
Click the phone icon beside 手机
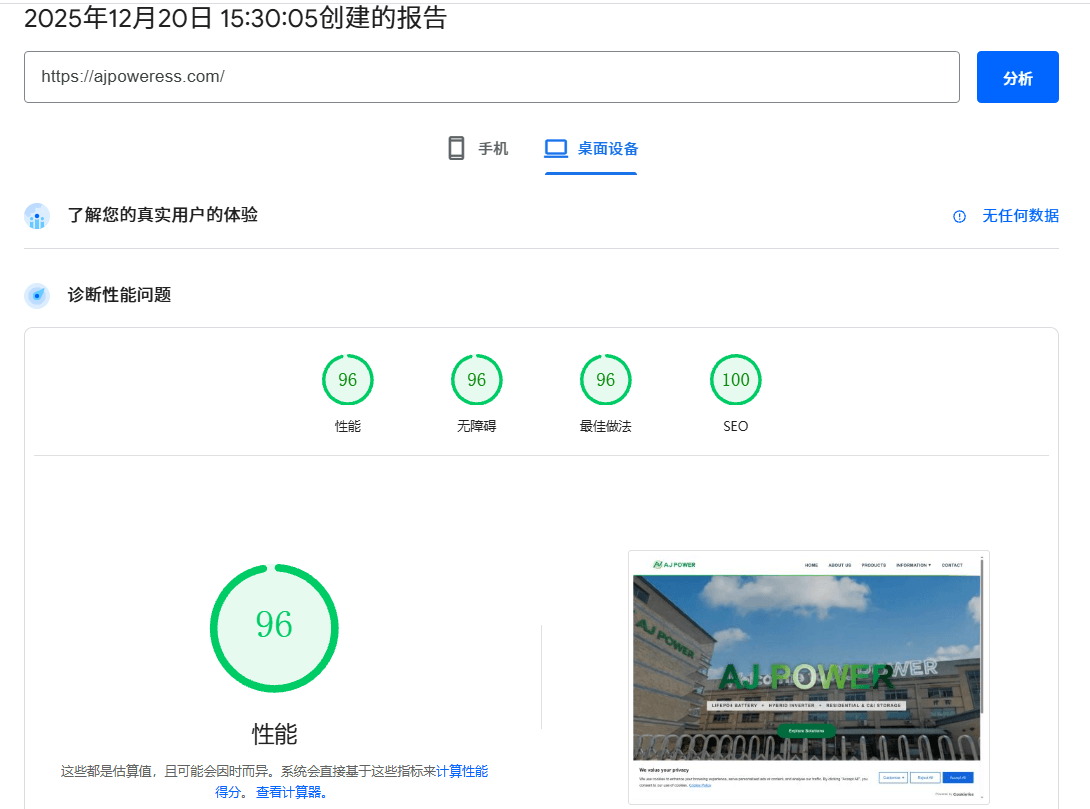[456, 147]
